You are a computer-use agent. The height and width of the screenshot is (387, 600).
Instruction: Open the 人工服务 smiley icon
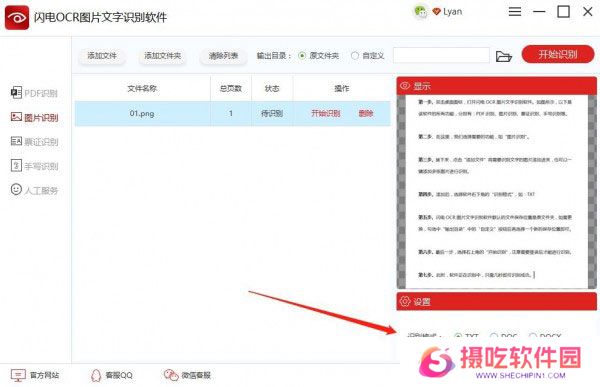(16, 189)
